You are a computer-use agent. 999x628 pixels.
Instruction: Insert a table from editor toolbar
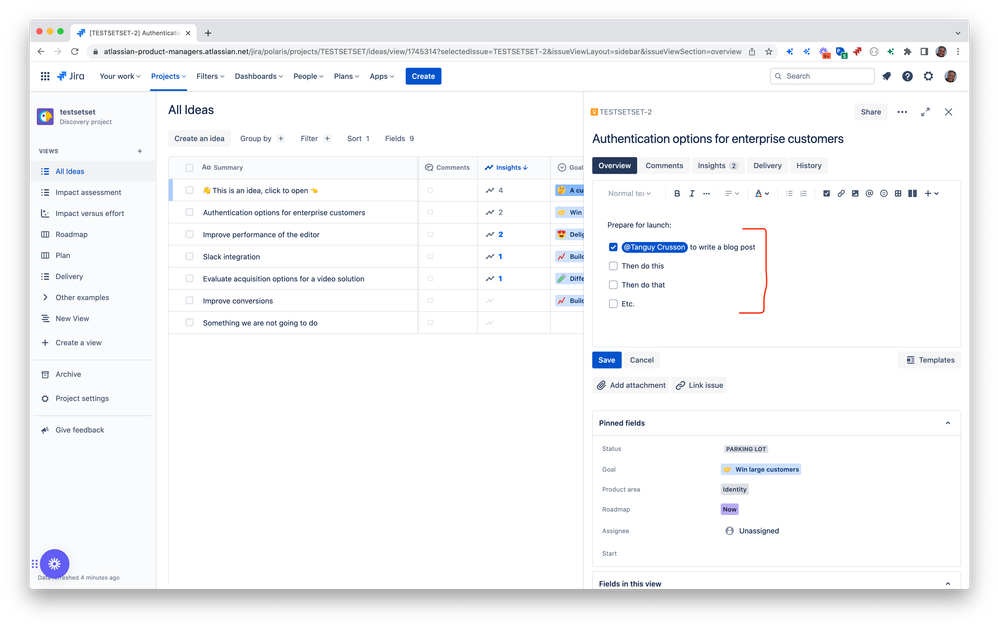898,194
